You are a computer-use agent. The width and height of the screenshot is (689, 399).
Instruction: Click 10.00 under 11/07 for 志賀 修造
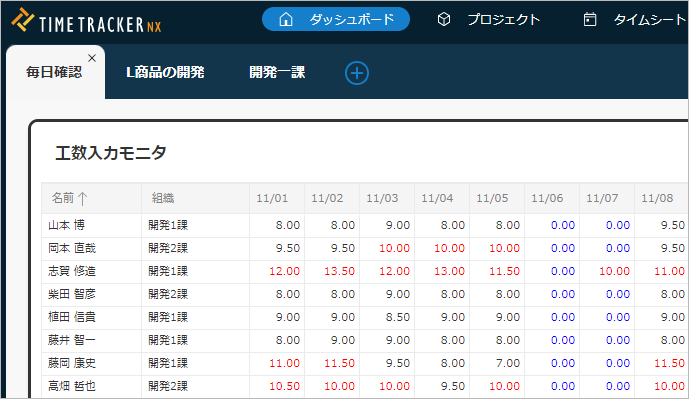(614, 271)
